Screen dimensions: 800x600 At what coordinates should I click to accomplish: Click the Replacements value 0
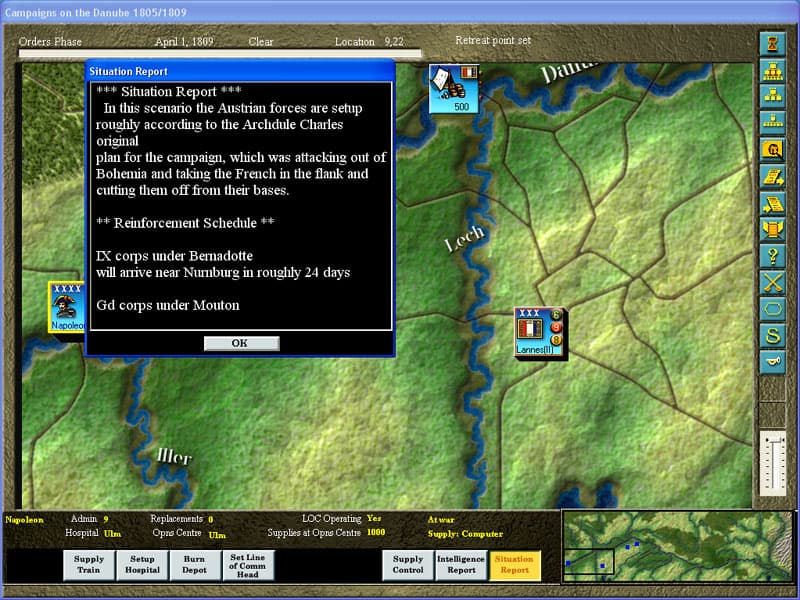point(210,519)
